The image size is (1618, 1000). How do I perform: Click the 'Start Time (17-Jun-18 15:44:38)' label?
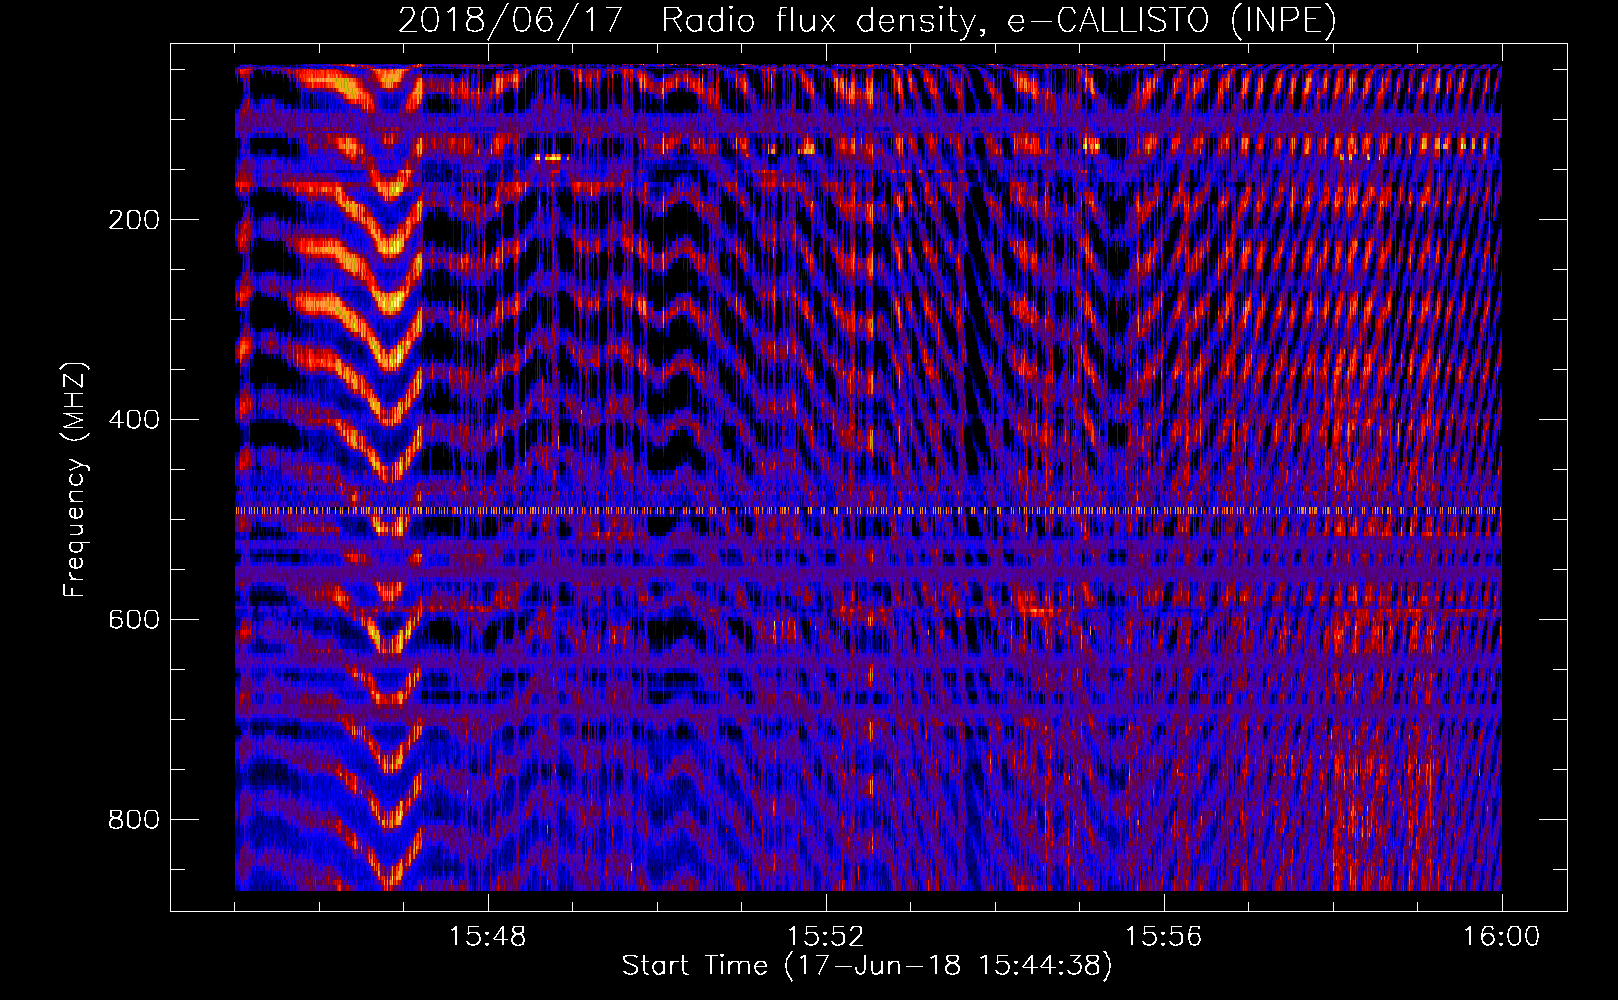pos(867,966)
